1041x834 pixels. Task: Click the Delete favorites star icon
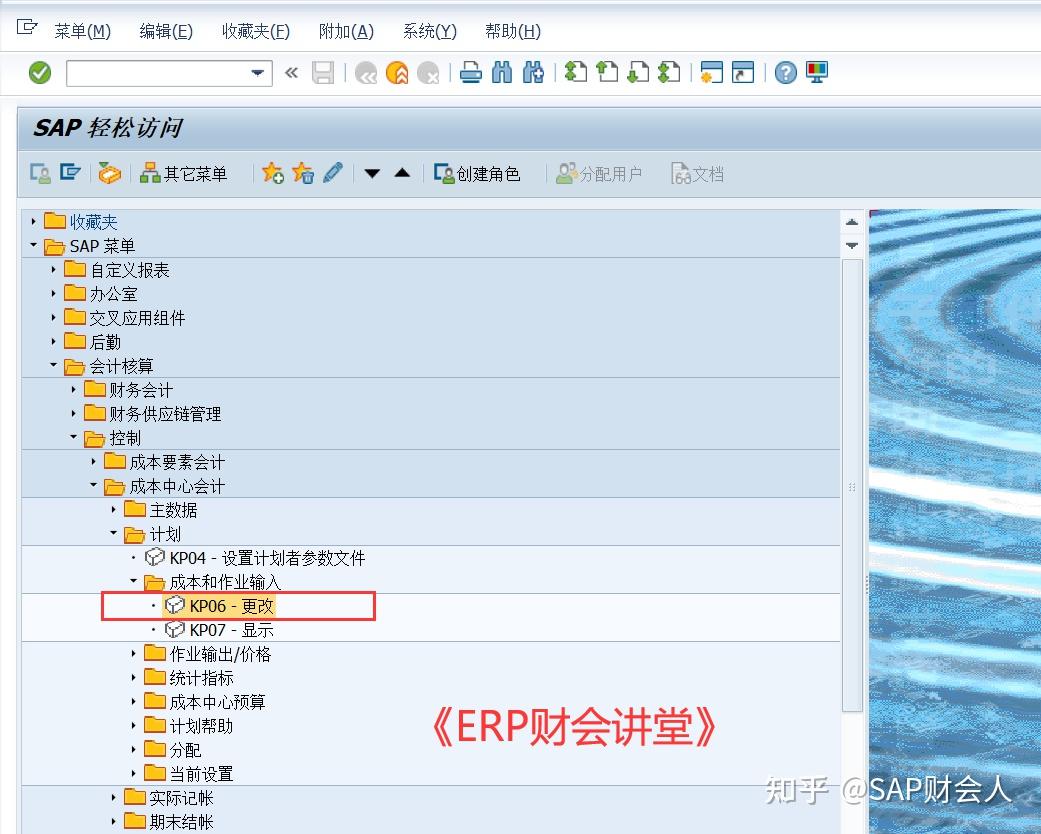302,172
